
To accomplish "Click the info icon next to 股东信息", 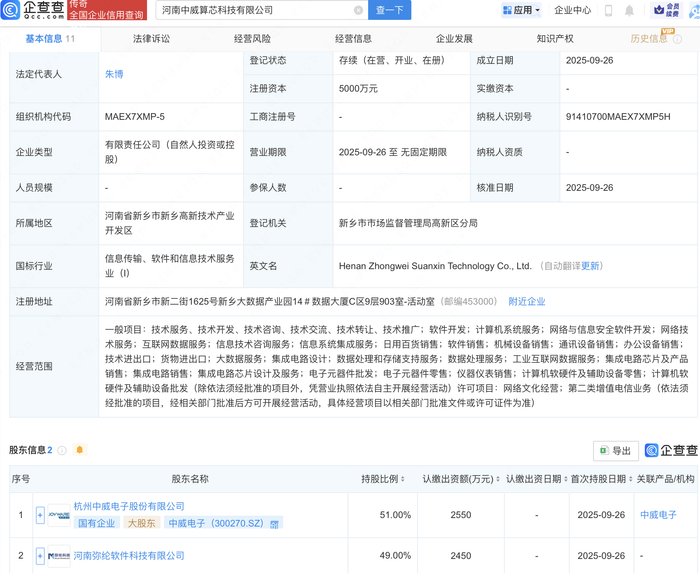I will click(x=62, y=450).
